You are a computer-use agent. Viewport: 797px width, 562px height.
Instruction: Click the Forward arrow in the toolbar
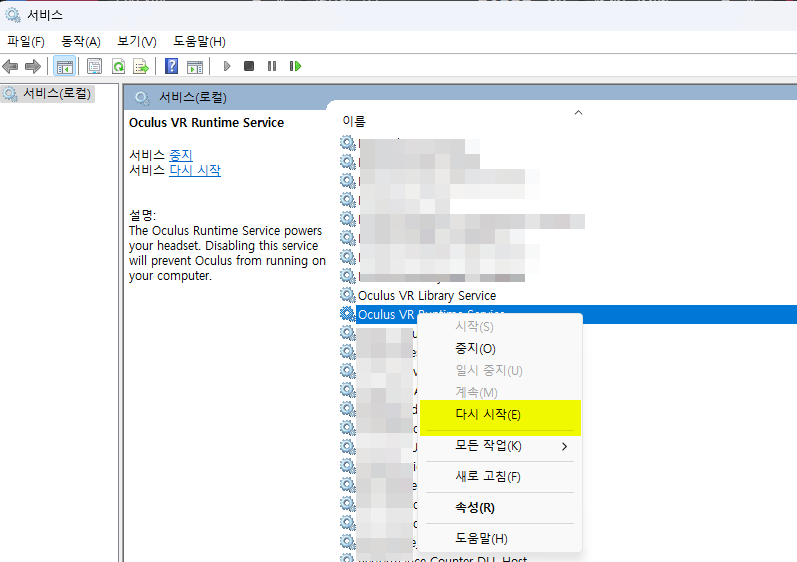click(33, 66)
